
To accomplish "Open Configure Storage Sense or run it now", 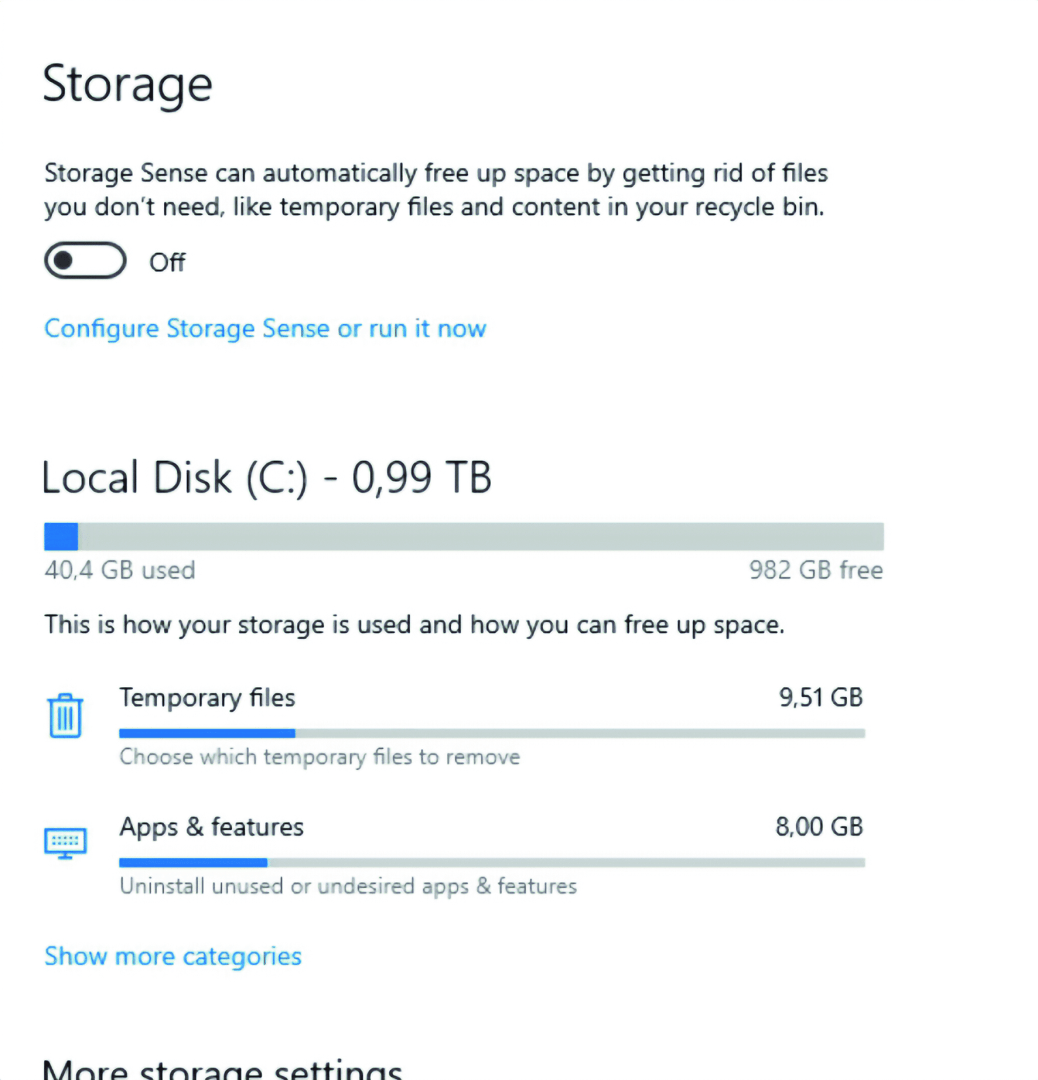I will pyautogui.click(x=265, y=329).
